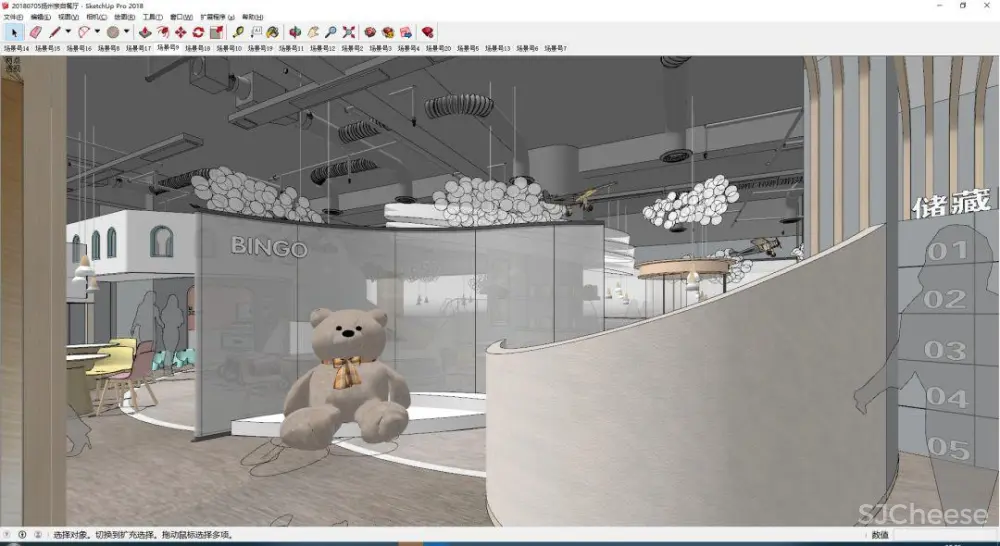Pick the Eraser tool

(36, 32)
